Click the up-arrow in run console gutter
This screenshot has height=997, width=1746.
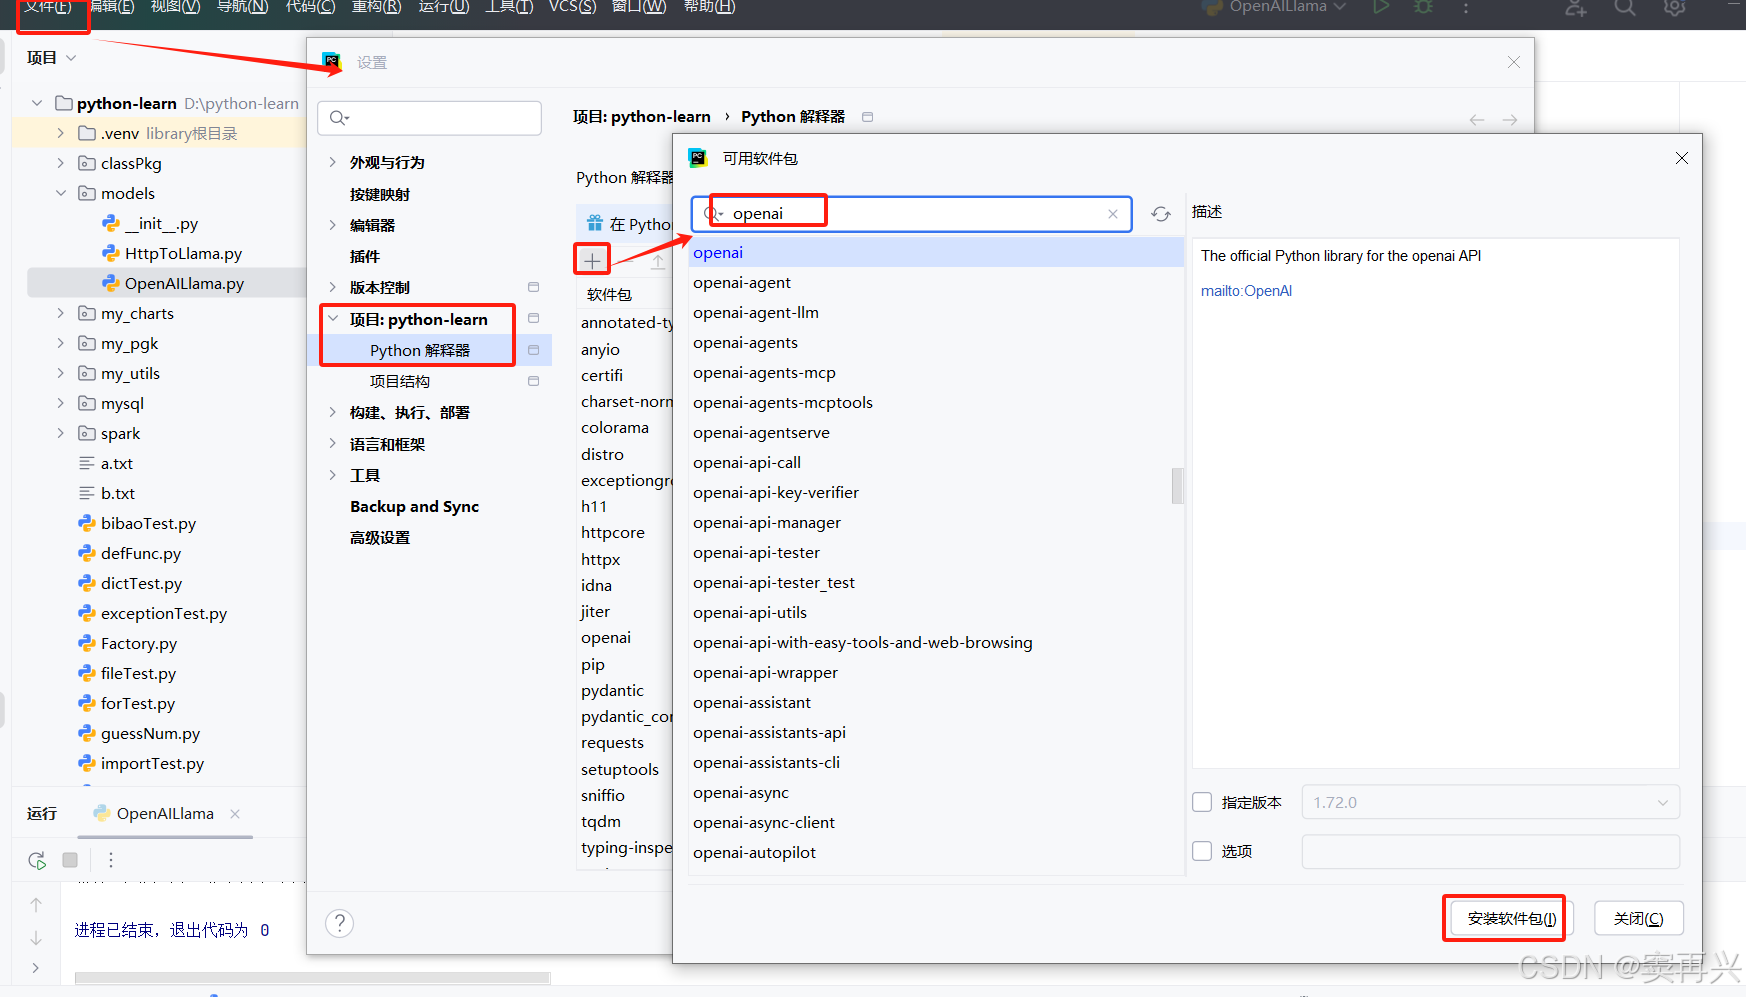pos(36,905)
